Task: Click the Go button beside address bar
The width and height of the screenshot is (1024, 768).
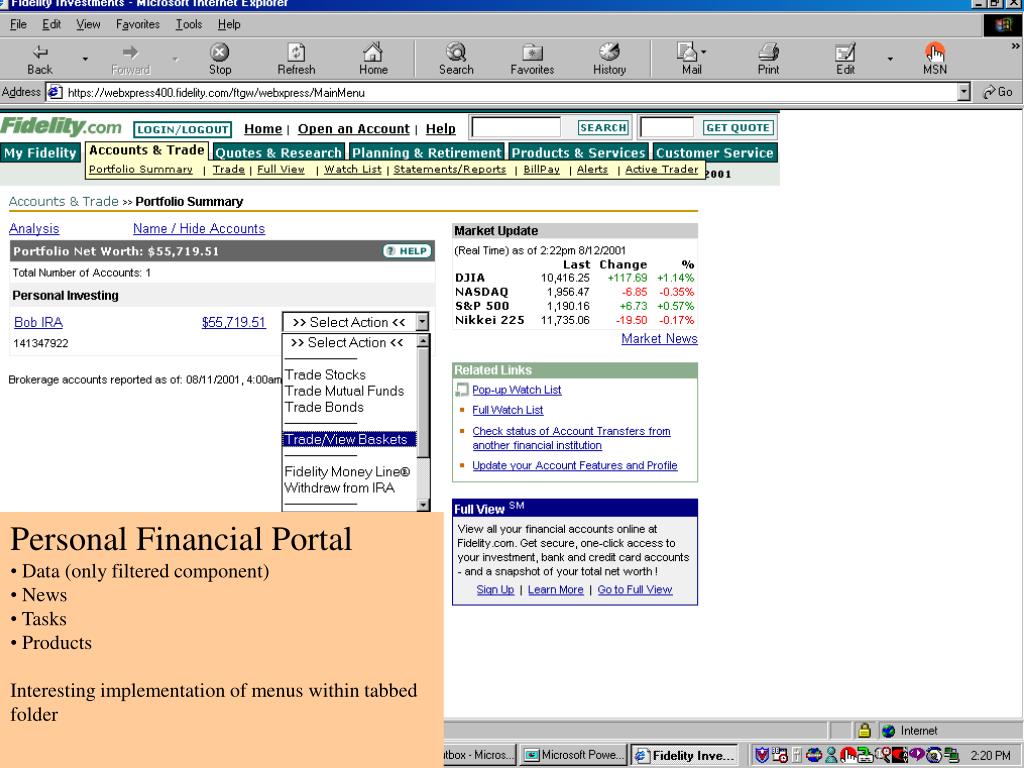Action: (999, 92)
